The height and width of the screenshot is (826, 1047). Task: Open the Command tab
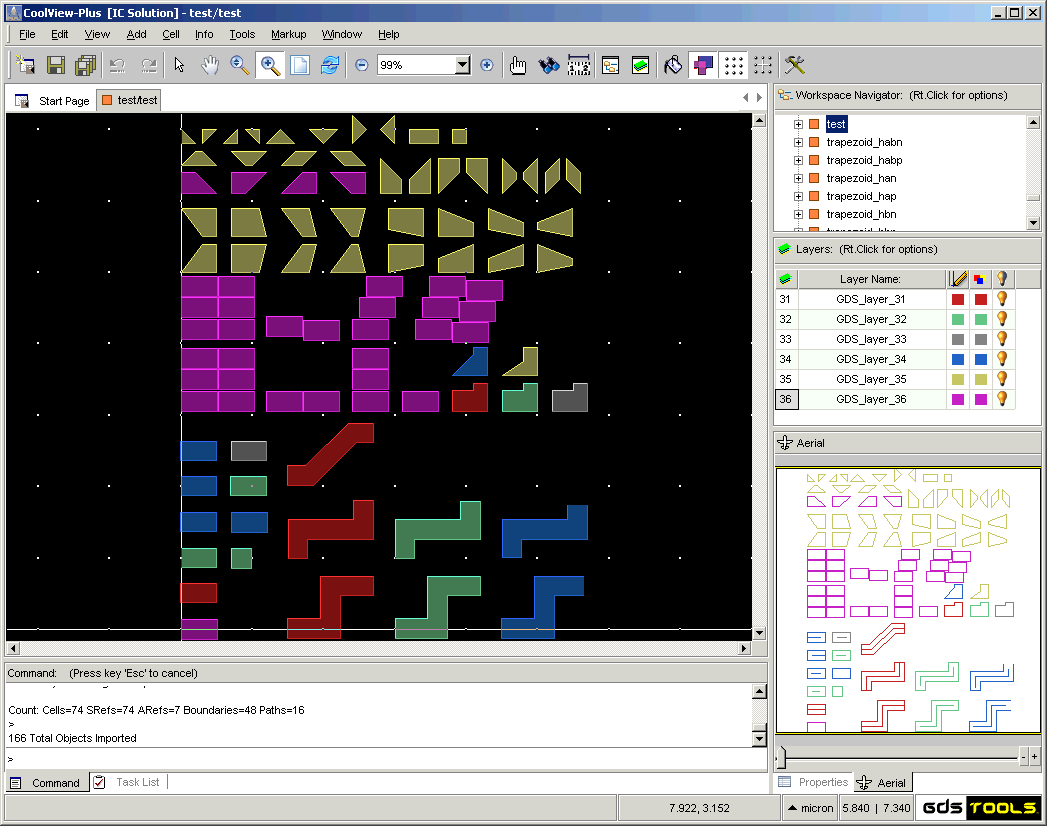[x=47, y=783]
